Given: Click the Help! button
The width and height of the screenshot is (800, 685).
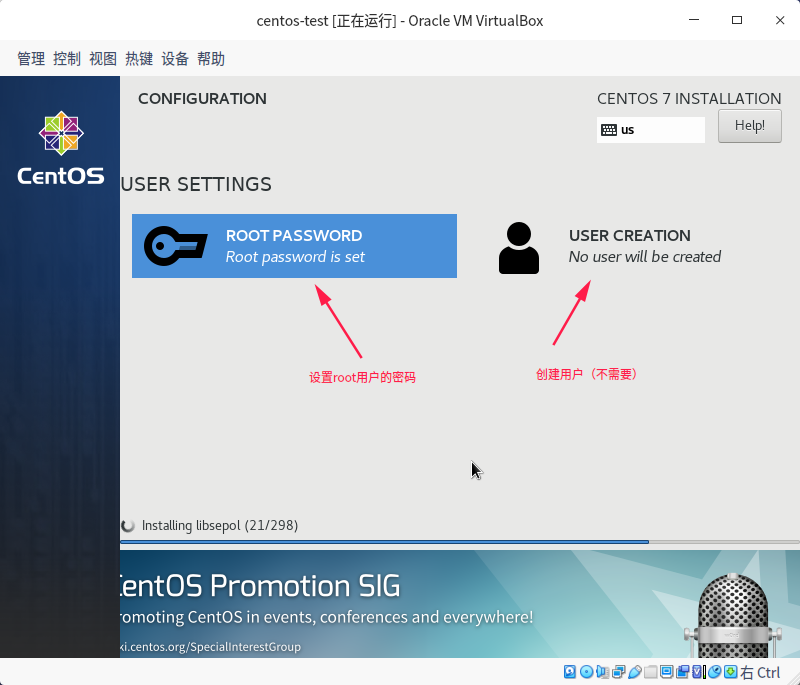Looking at the screenshot, I should (x=749, y=126).
